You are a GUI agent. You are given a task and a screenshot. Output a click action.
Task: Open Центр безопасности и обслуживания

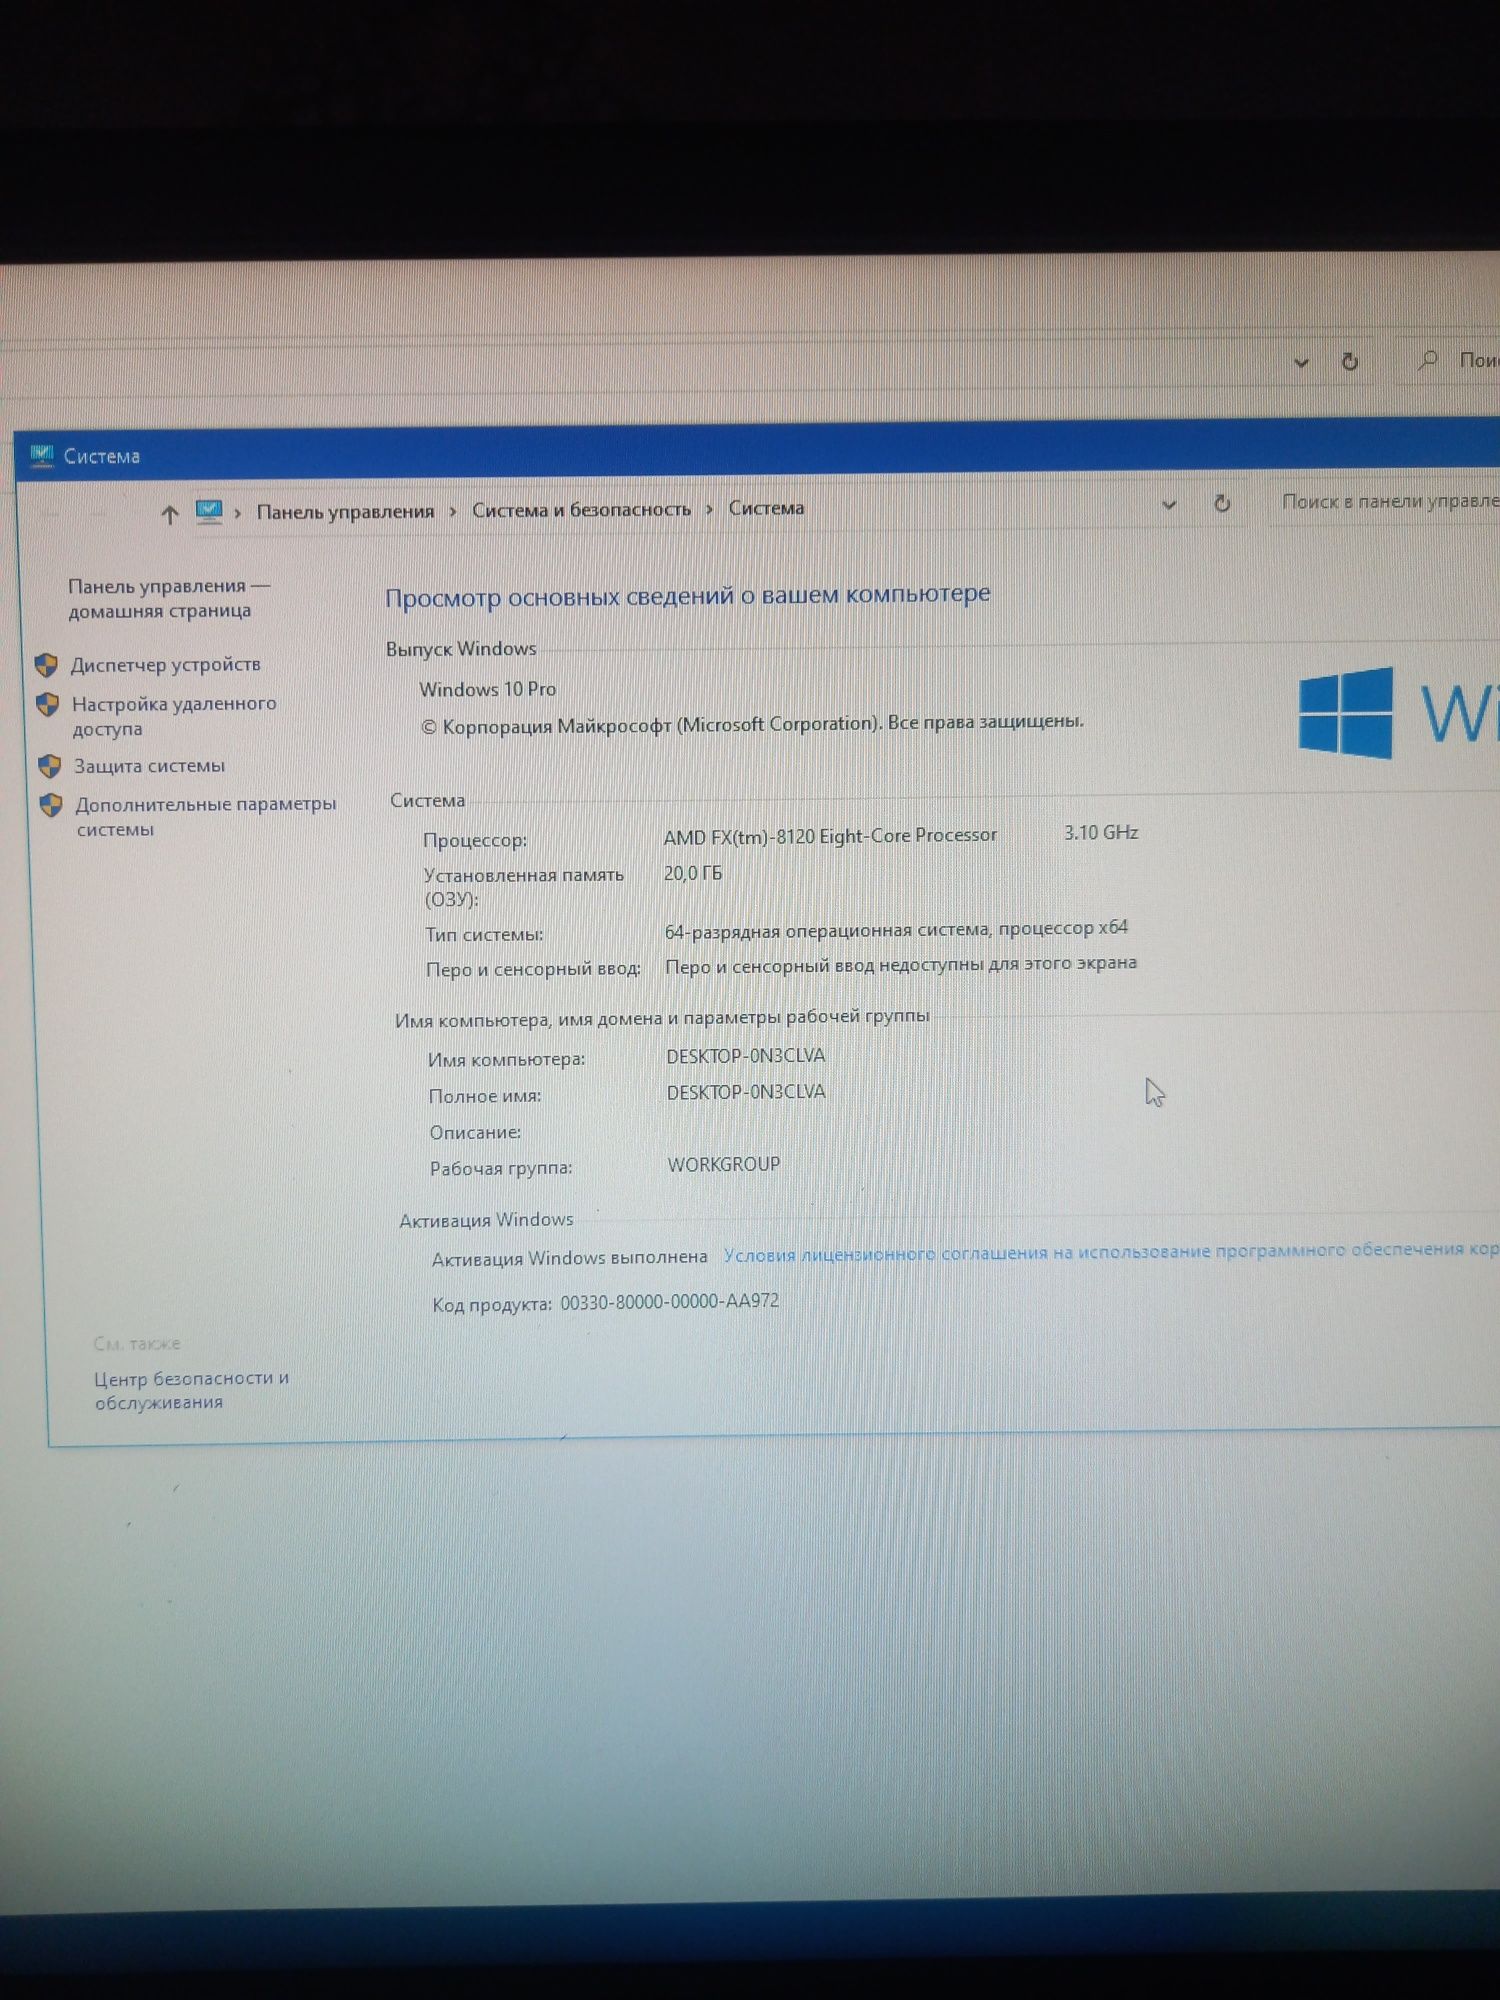[191, 1390]
